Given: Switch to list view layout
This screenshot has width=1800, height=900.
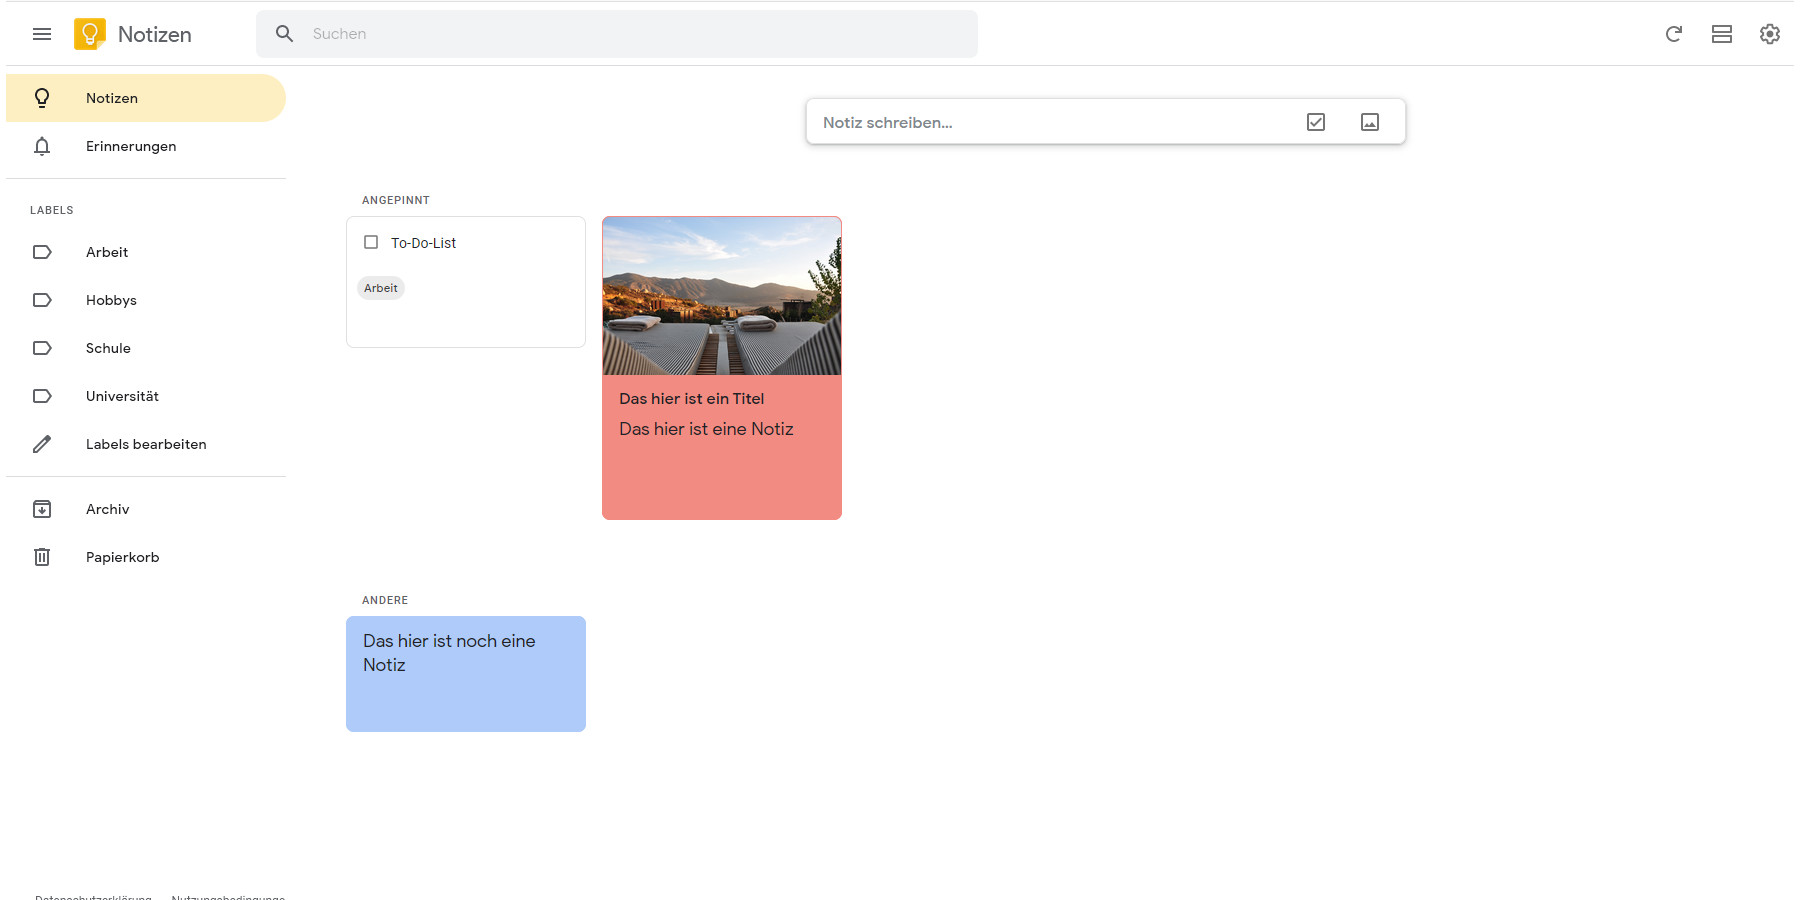Looking at the screenshot, I should pos(1721,34).
